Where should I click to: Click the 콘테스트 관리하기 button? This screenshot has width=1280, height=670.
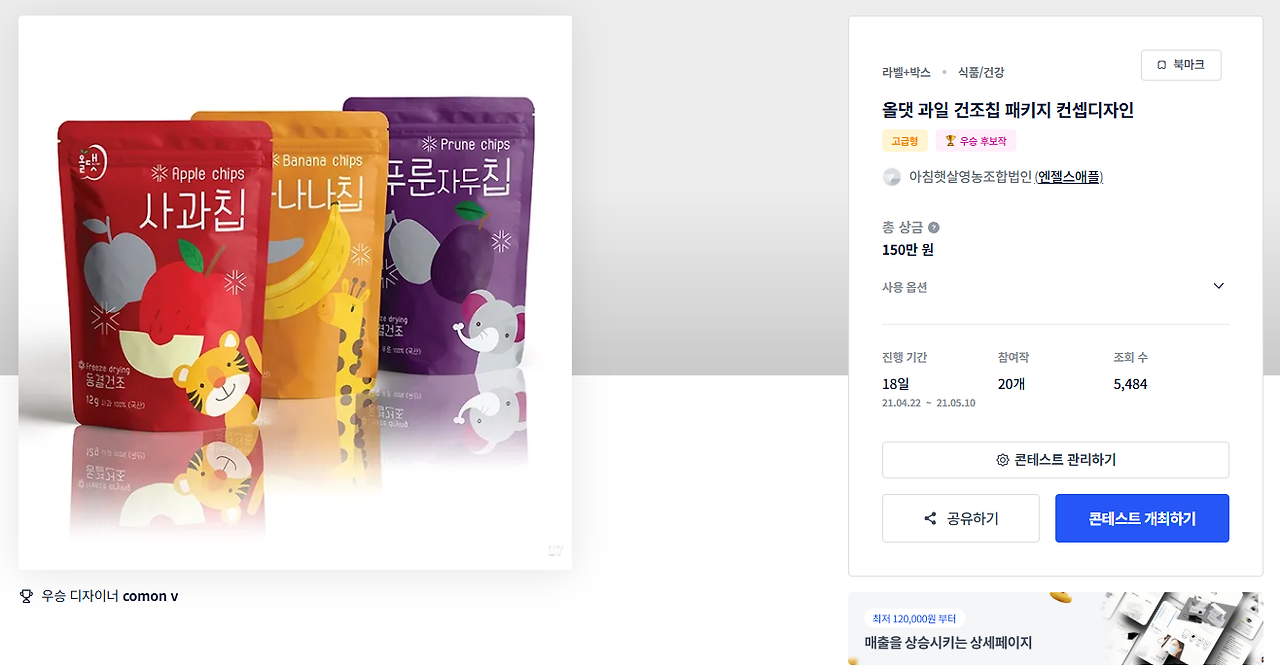click(x=1055, y=460)
